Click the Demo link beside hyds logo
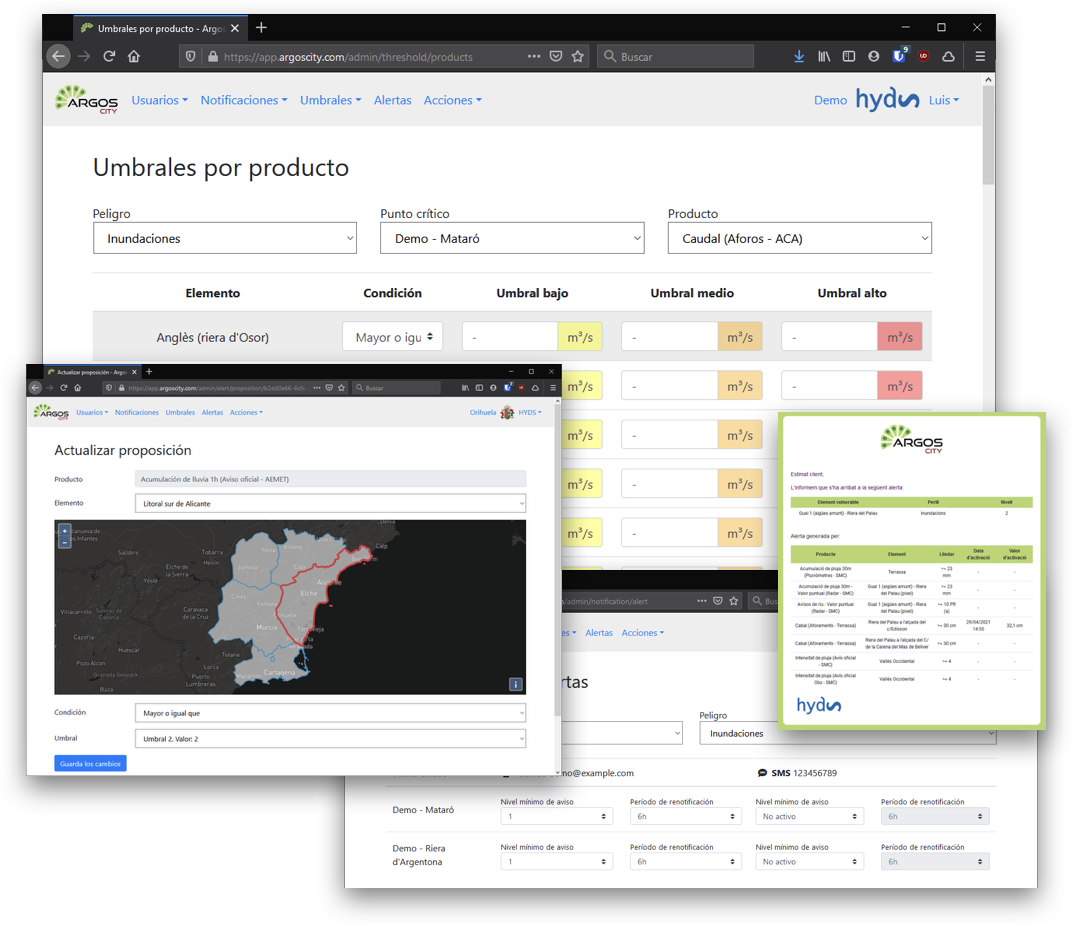This screenshot has height=926, width=1072. [x=830, y=100]
